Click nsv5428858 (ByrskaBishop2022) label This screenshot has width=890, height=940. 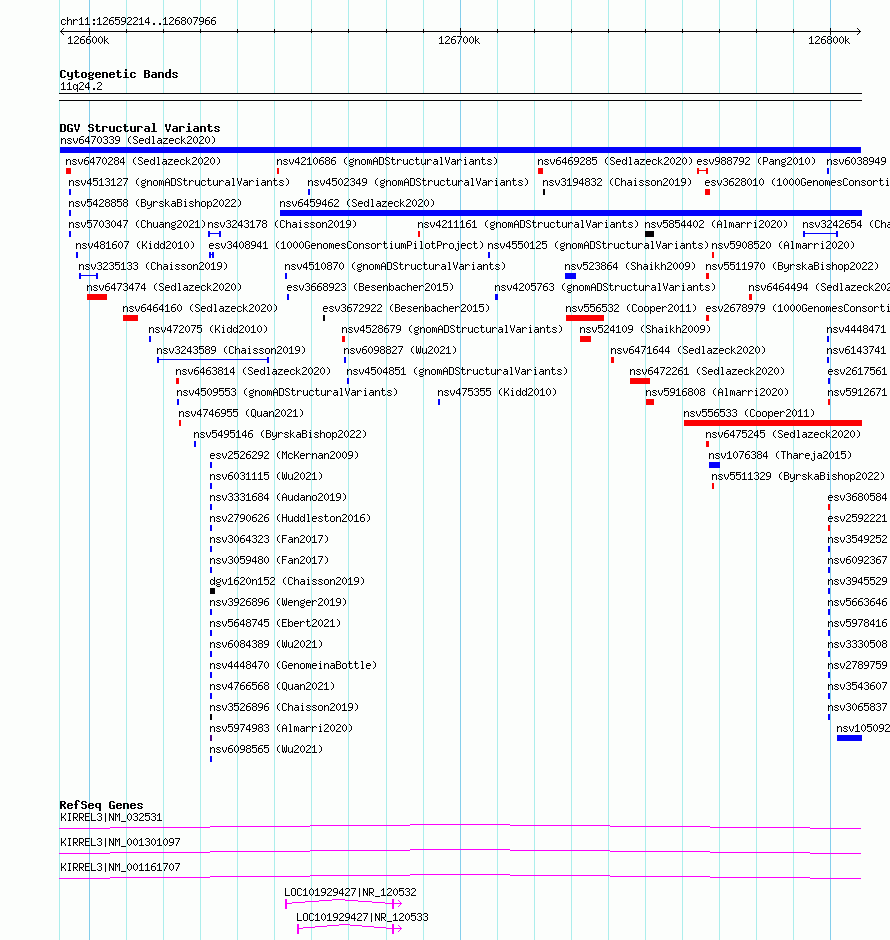click(155, 203)
